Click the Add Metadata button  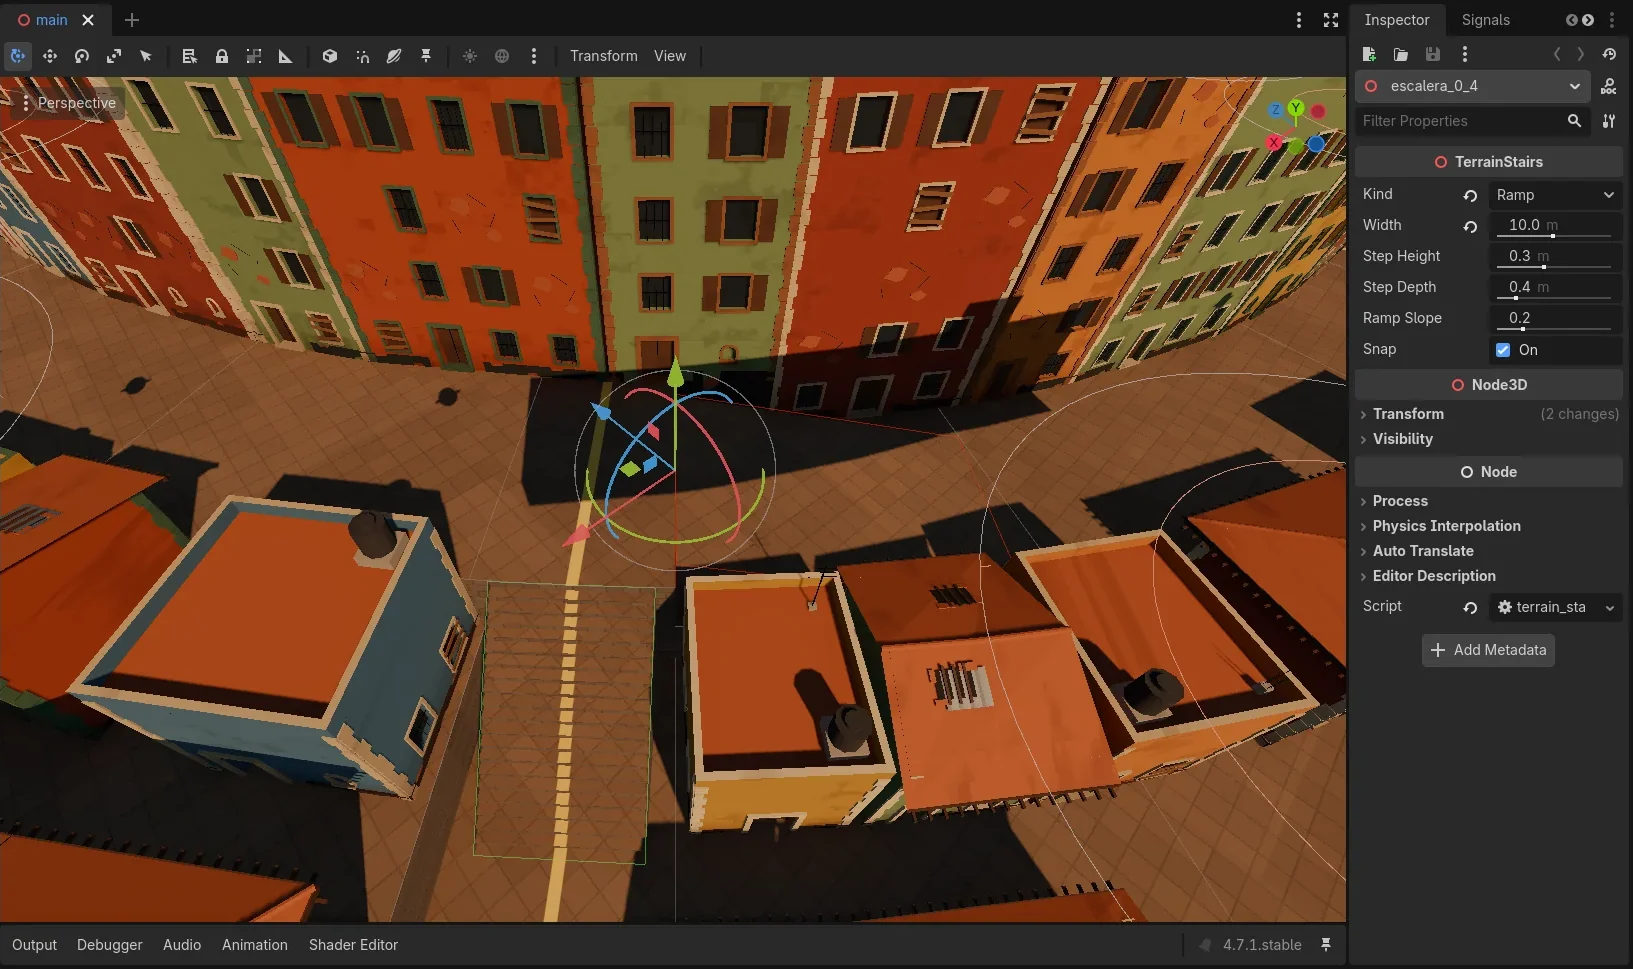pos(1488,650)
